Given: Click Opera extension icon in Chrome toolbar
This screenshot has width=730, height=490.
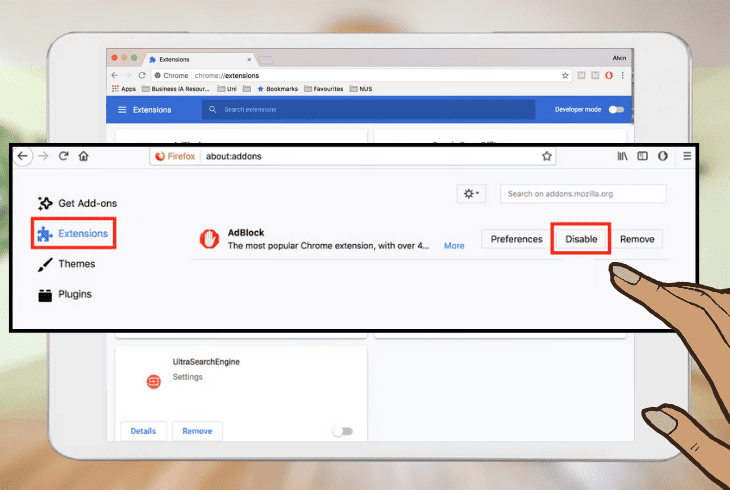Looking at the screenshot, I should click(x=608, y=75).
